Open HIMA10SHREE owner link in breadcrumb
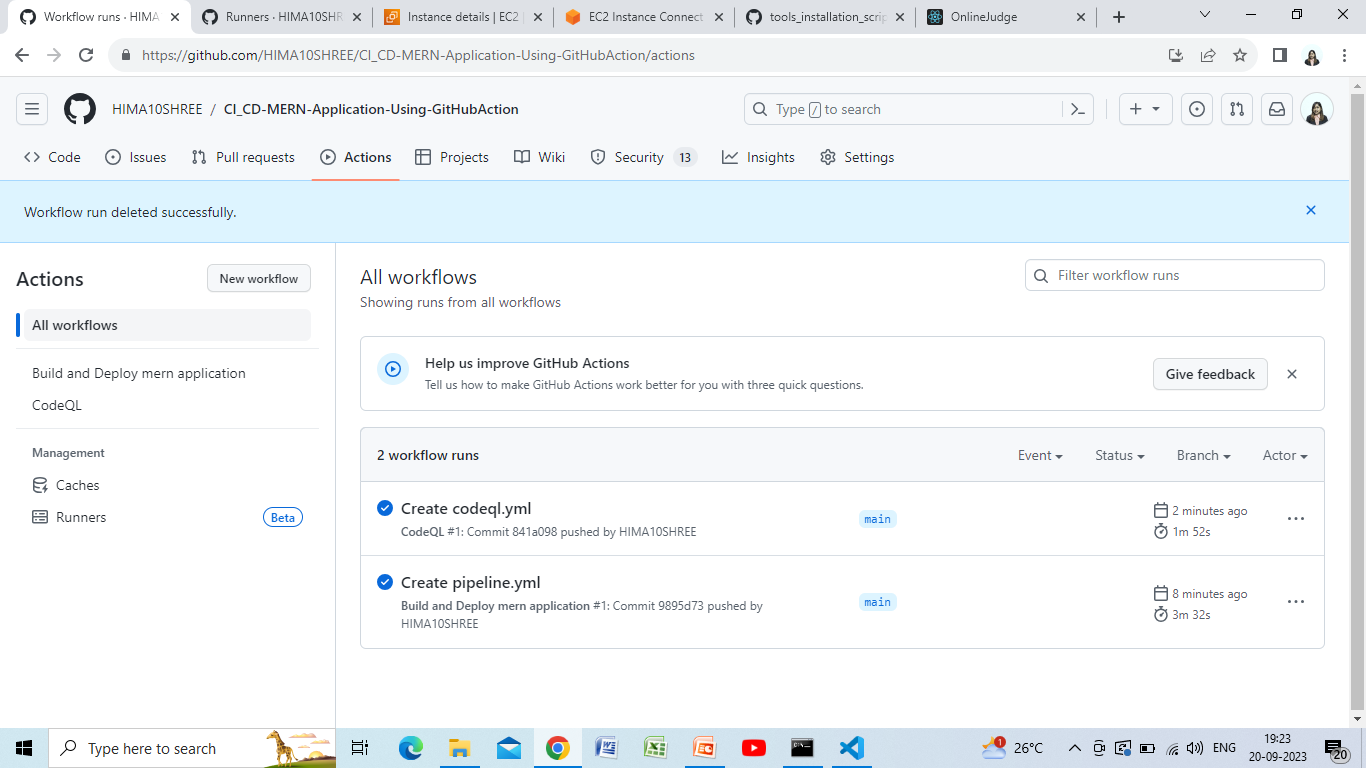The width and height of the screenshot is (1366, 768). pyautogui.click(x=157, y=109)
